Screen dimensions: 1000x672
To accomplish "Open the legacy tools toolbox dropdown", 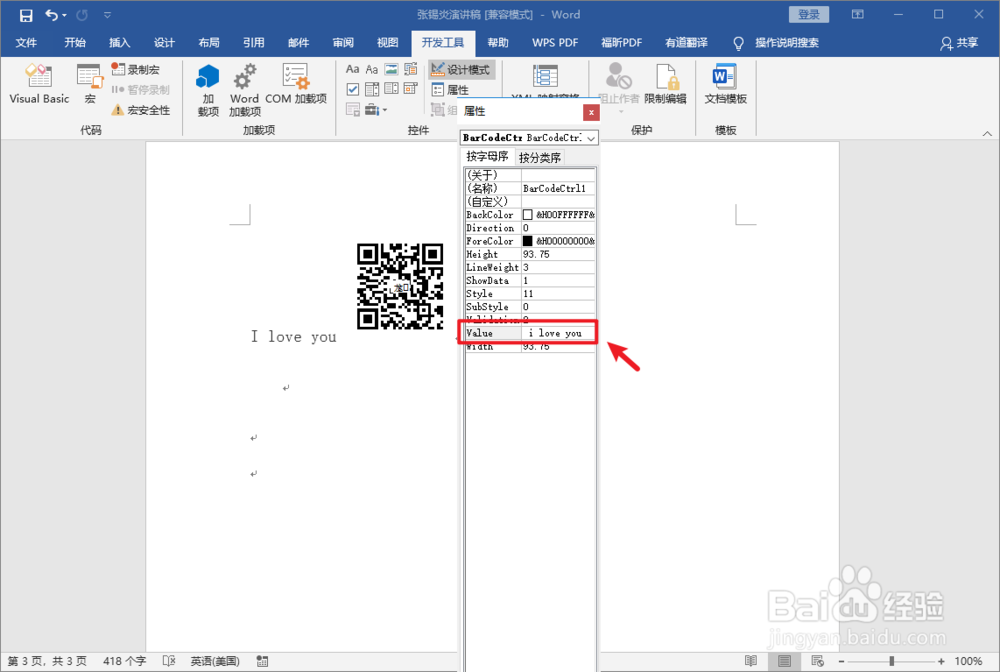I will click(x=376, y=110).
